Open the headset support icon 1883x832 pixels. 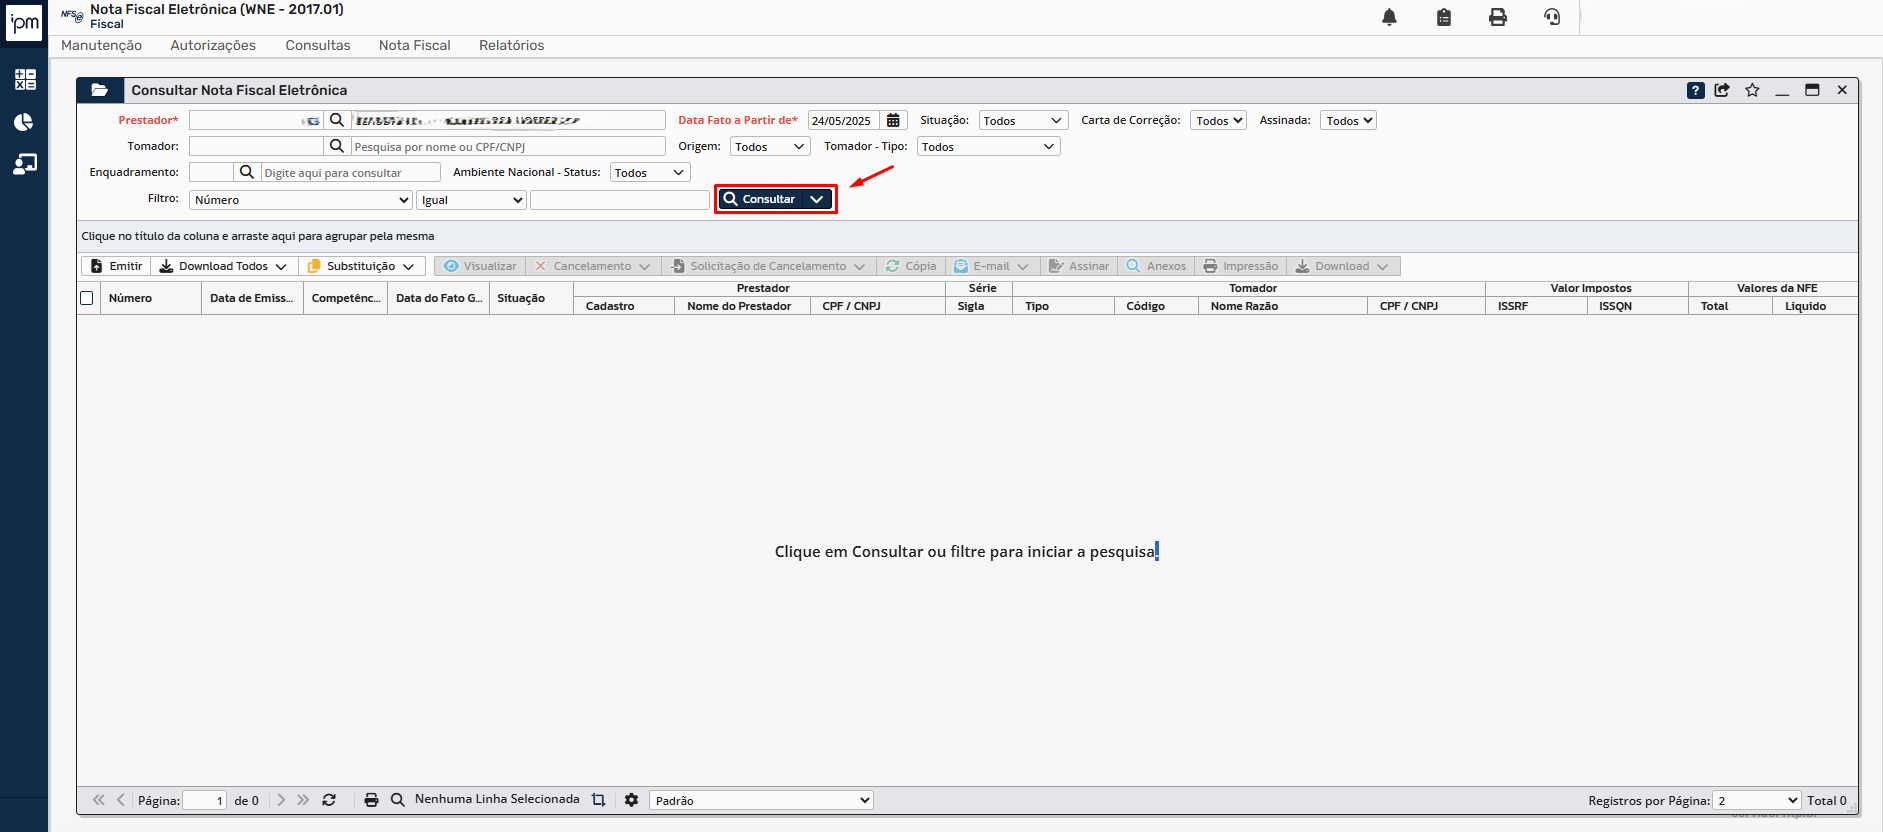pos(1552,17)
